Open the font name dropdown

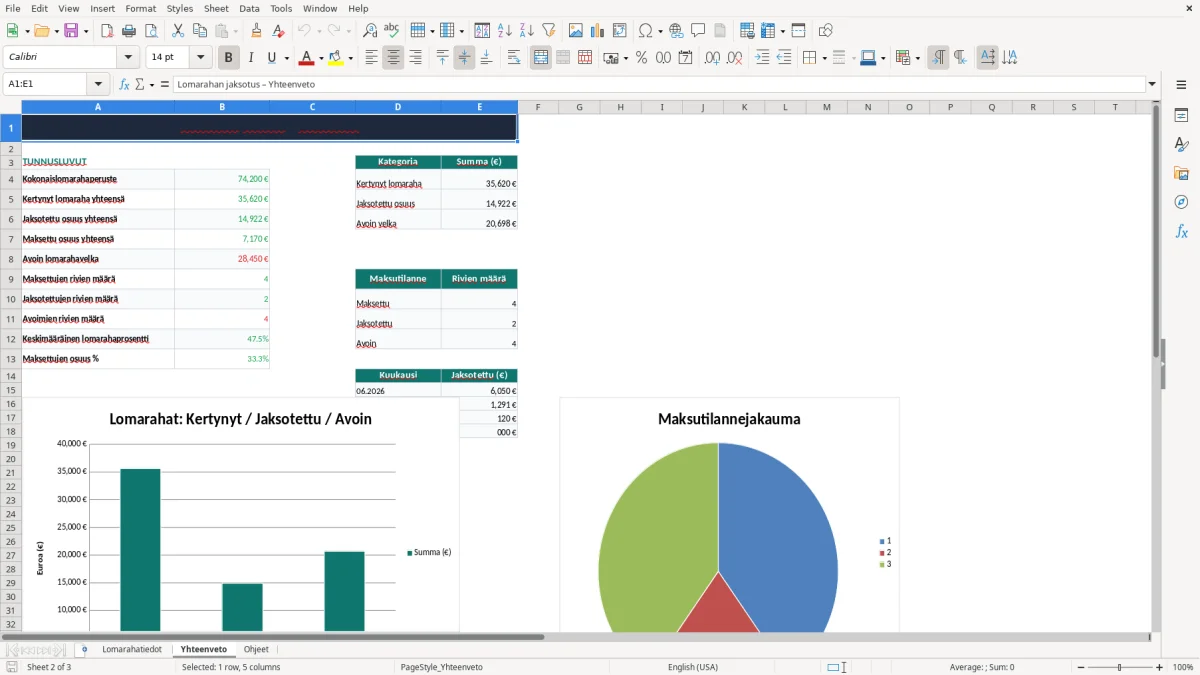click(129, 58)
